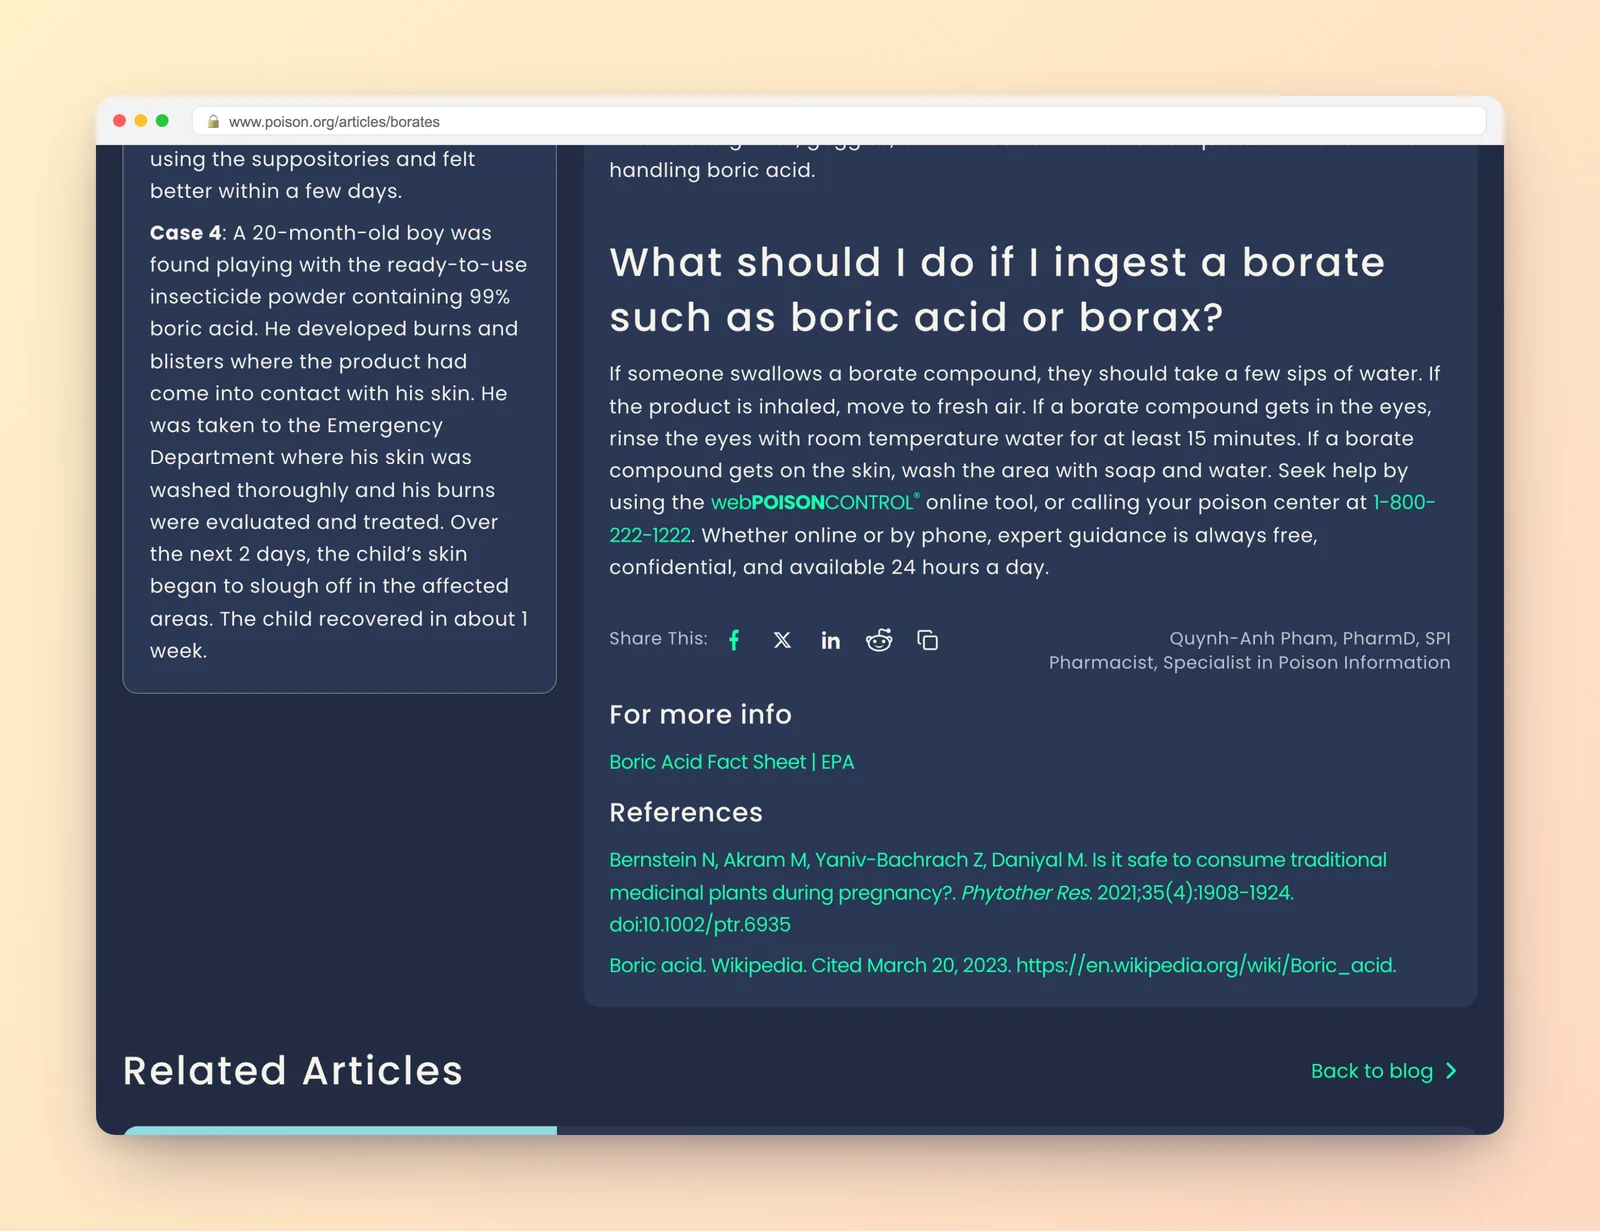Open Boric Acid Fact Sheet EPA link
1600x1232 pixels.
(732, 762)
